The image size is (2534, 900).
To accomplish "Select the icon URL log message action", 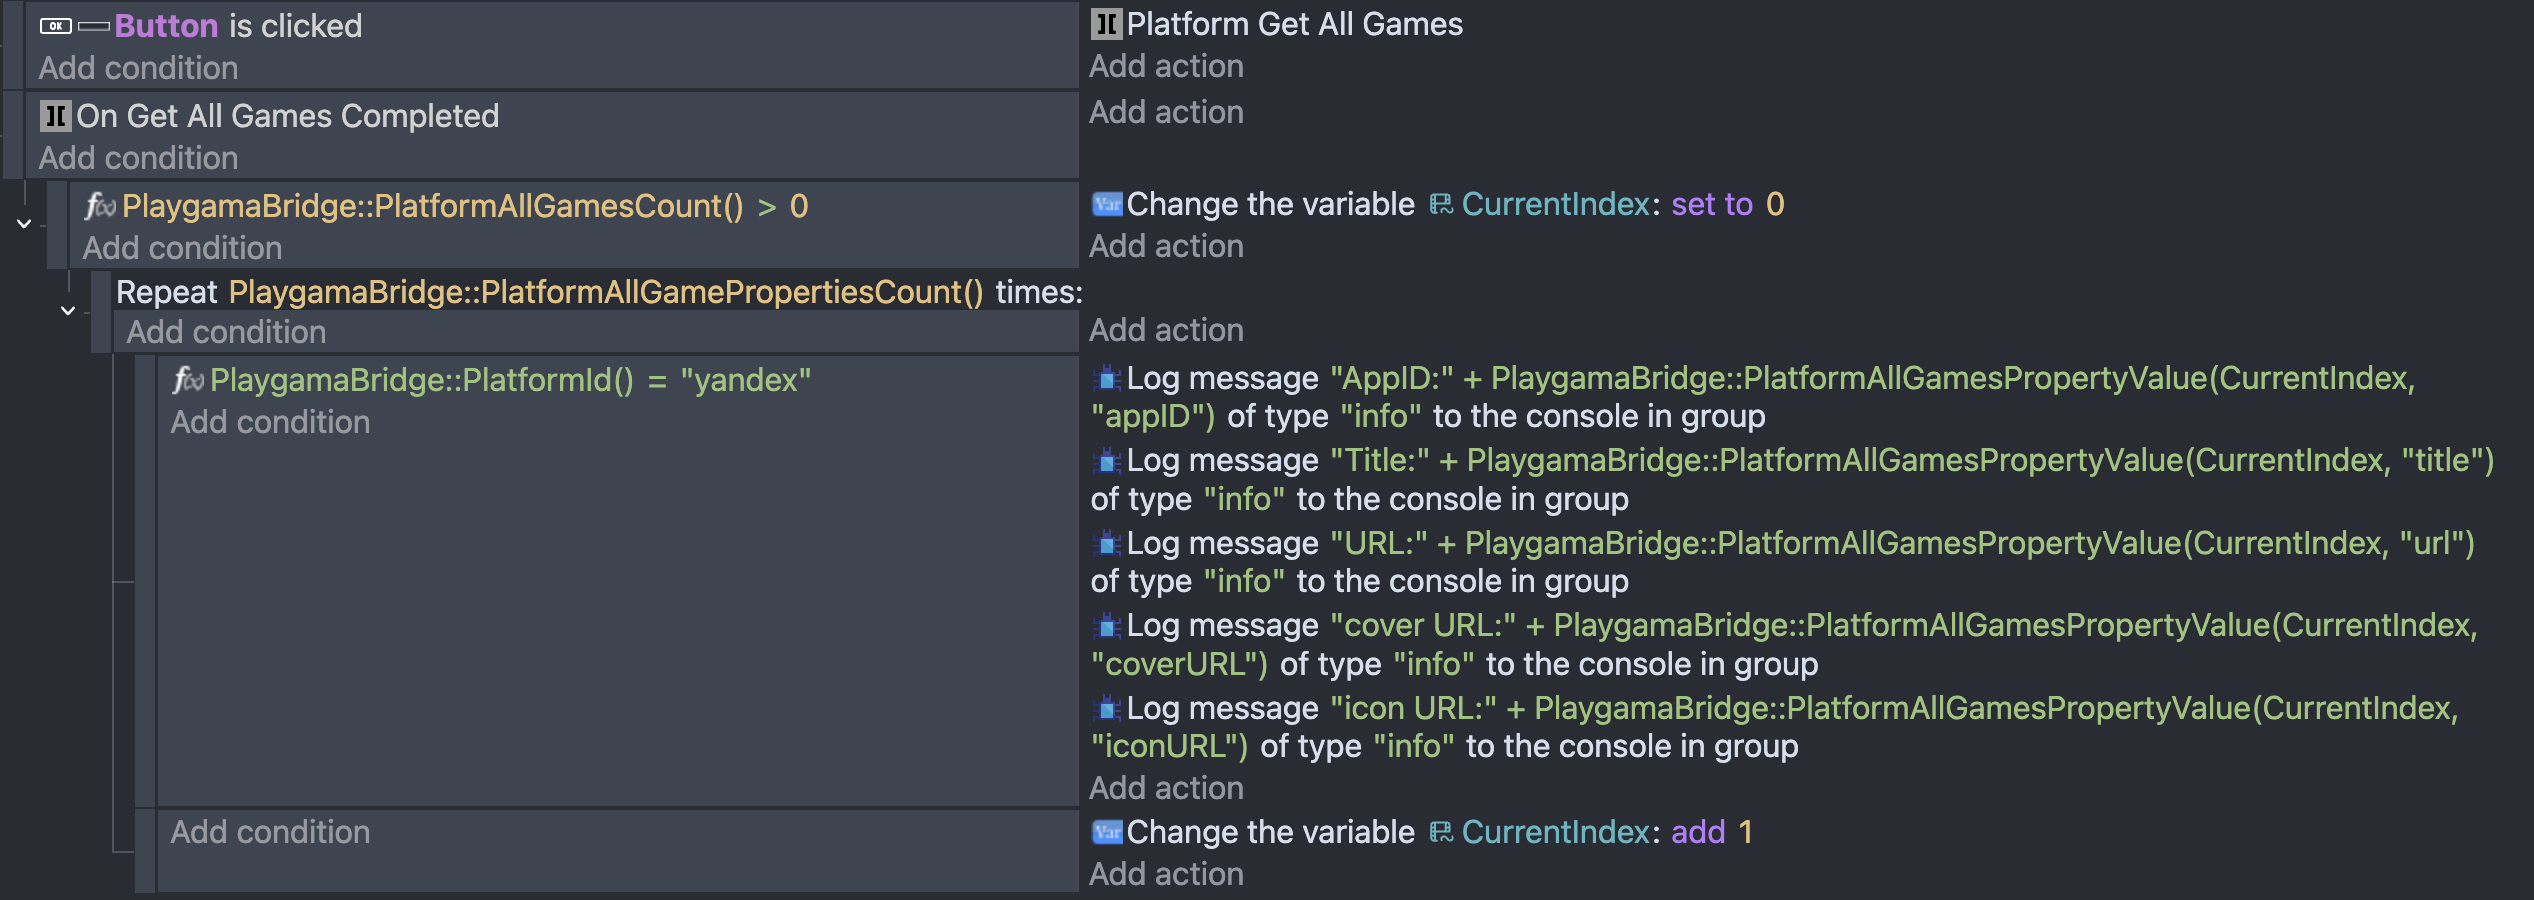I will [x=1774, y=727].
